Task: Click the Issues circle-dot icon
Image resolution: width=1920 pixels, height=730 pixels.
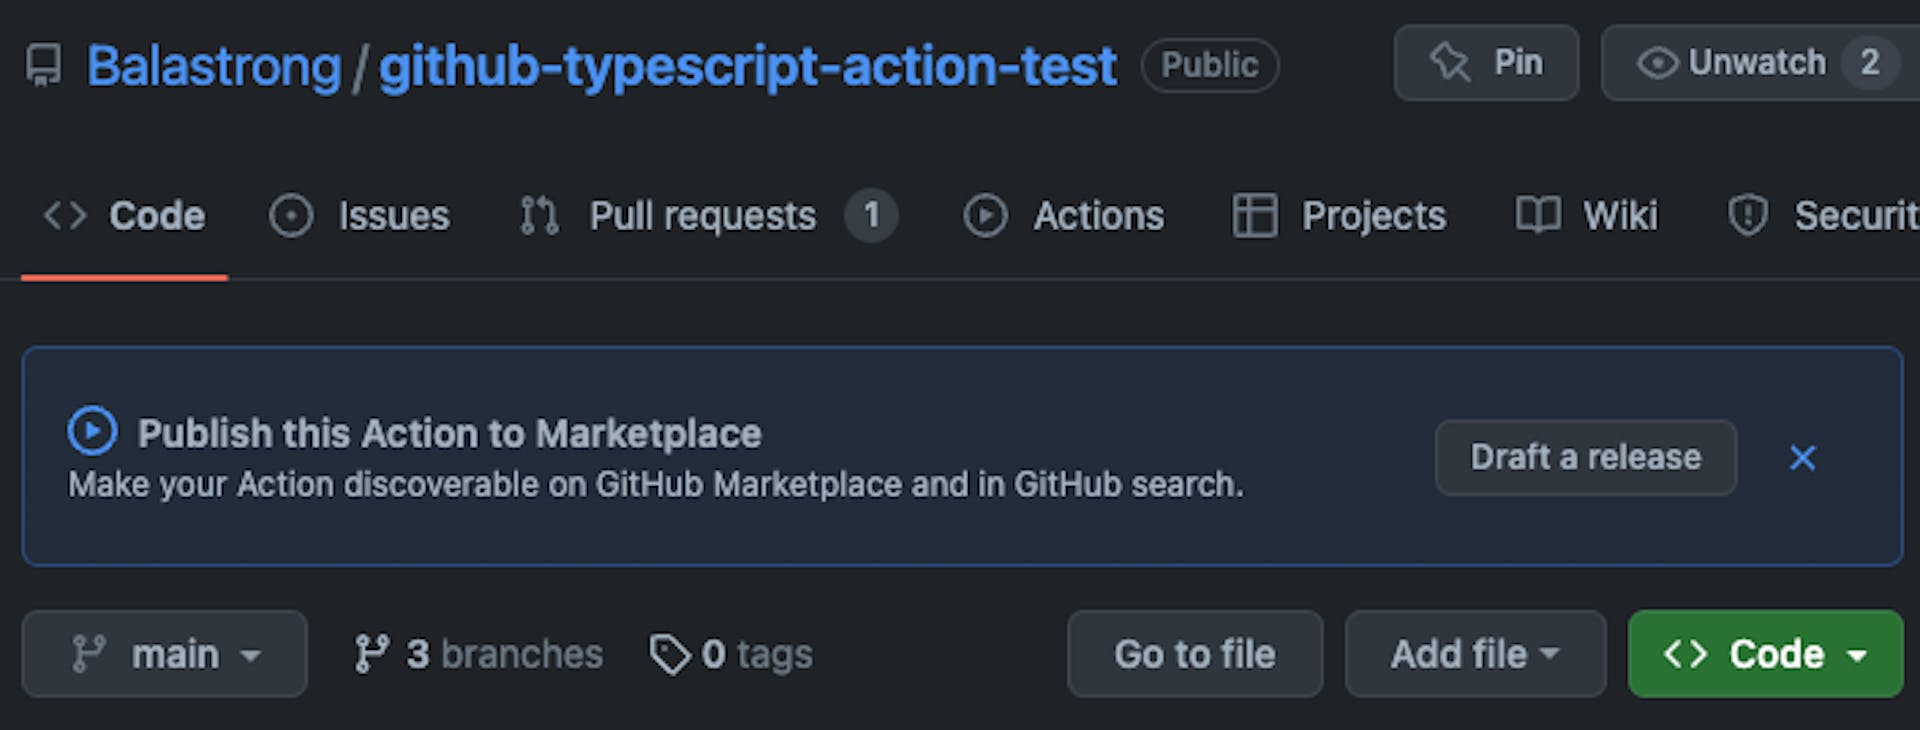Action: [x=291, y=216]
